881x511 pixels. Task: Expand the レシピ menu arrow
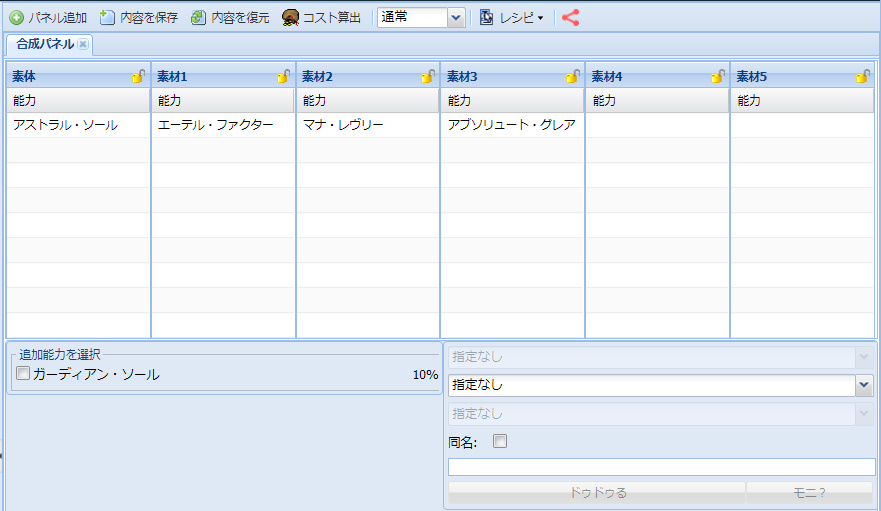[x=541, y=19]
